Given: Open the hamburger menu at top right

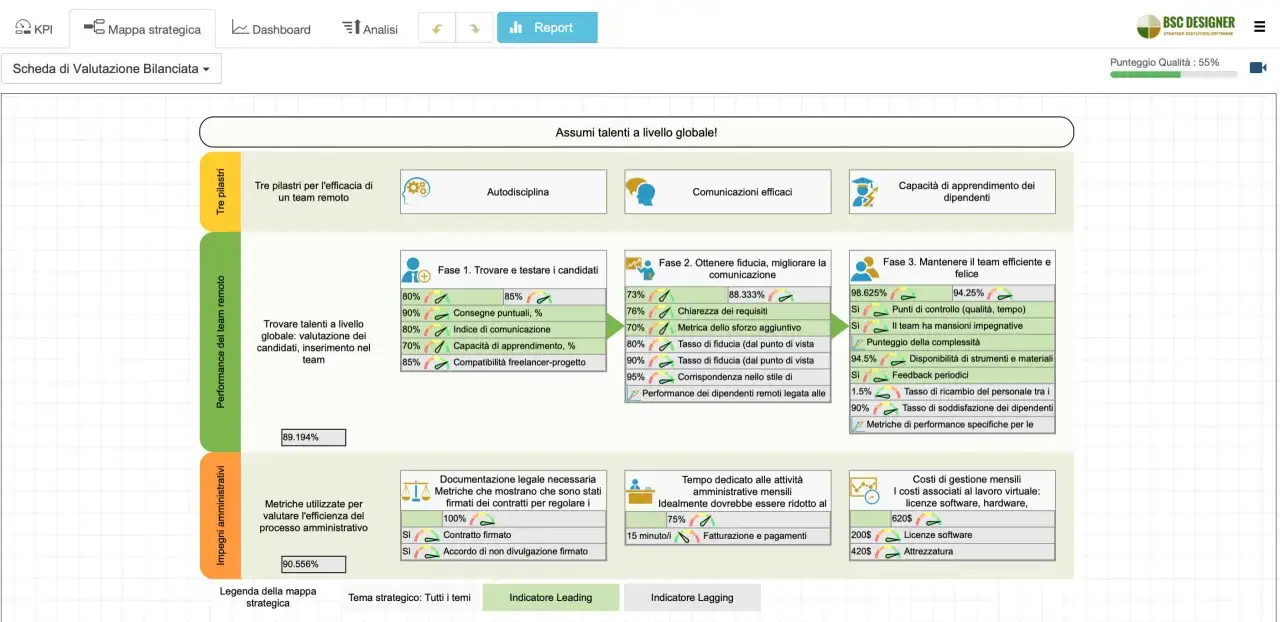Looking at the screenshot, I should (1259, 27).
